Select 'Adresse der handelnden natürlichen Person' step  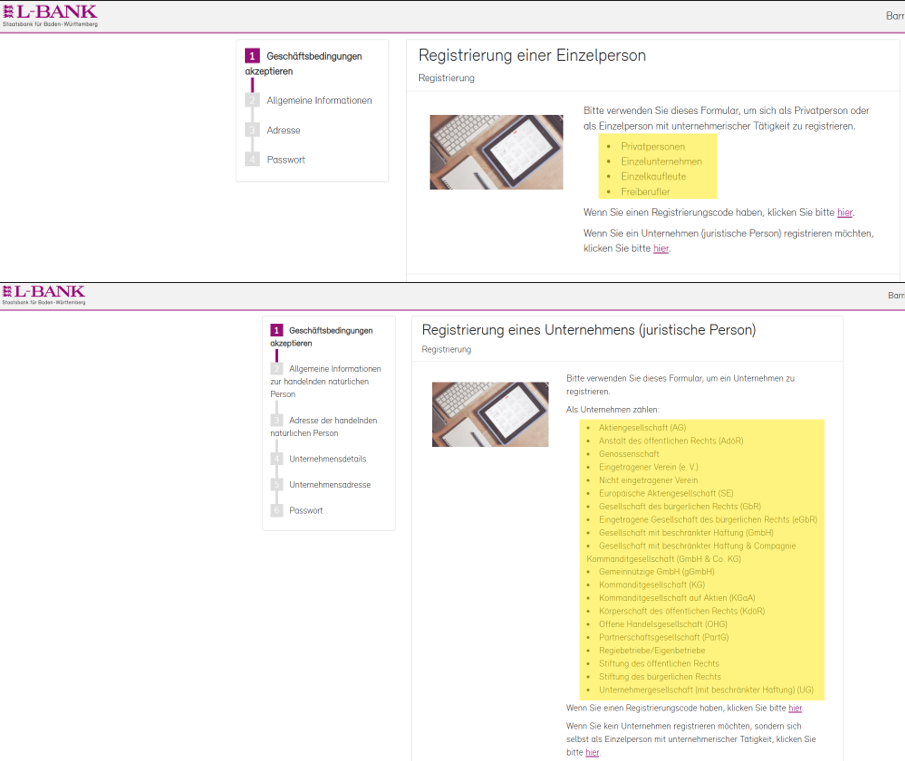(323, 427)
